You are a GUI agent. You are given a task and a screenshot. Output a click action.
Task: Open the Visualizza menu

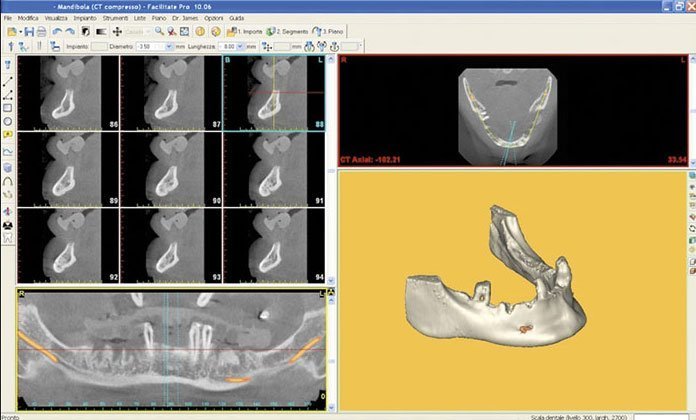click(x=56, y=18)
